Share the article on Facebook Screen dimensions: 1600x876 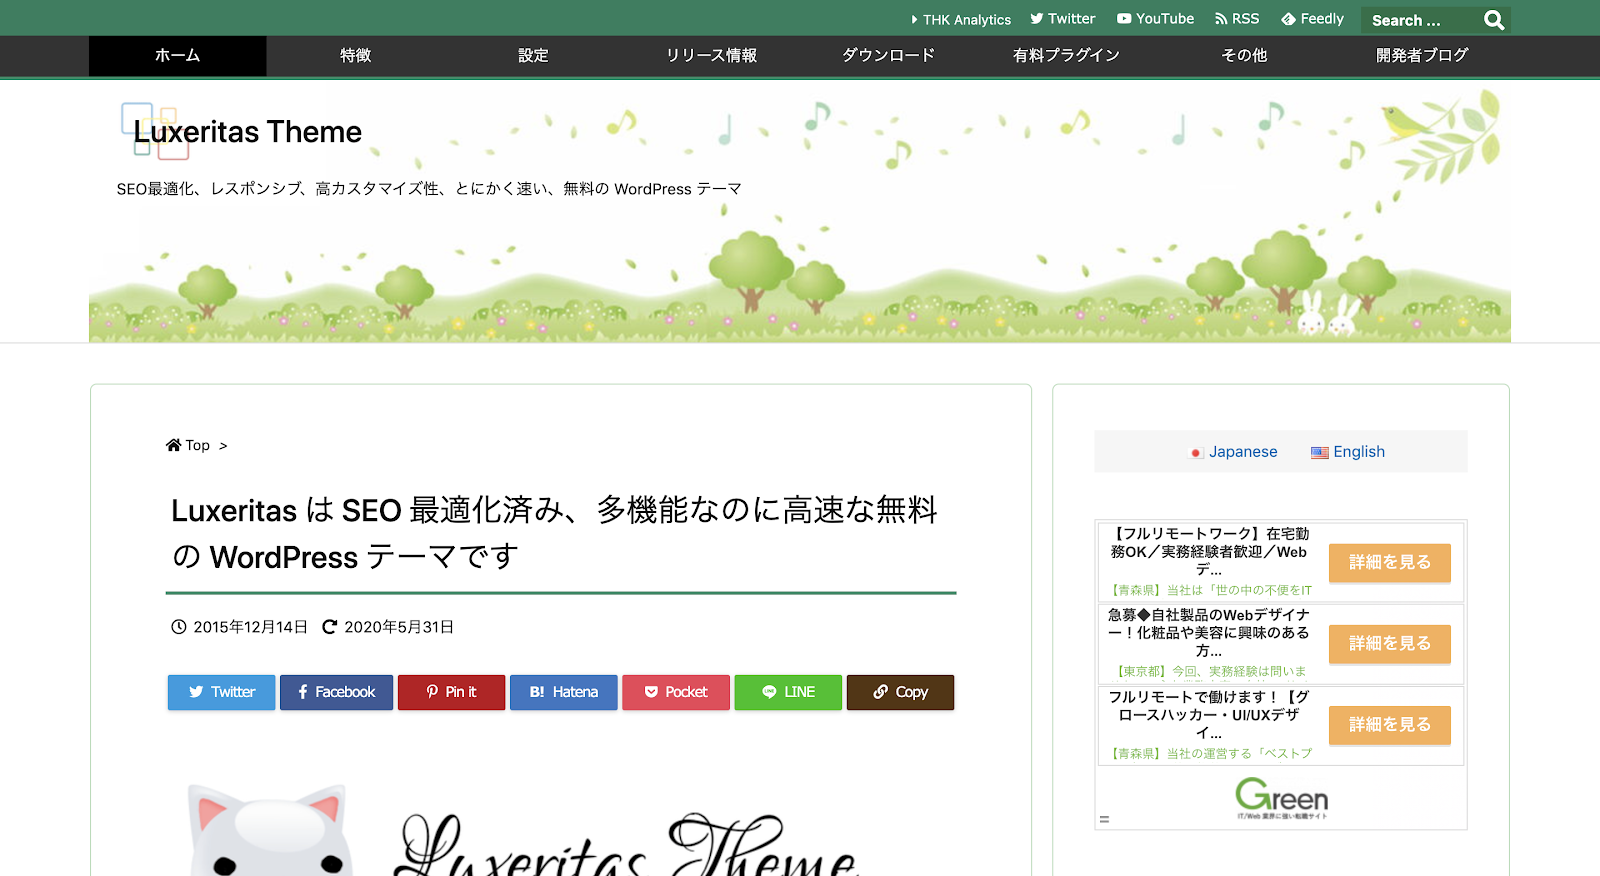pos(336,692)
